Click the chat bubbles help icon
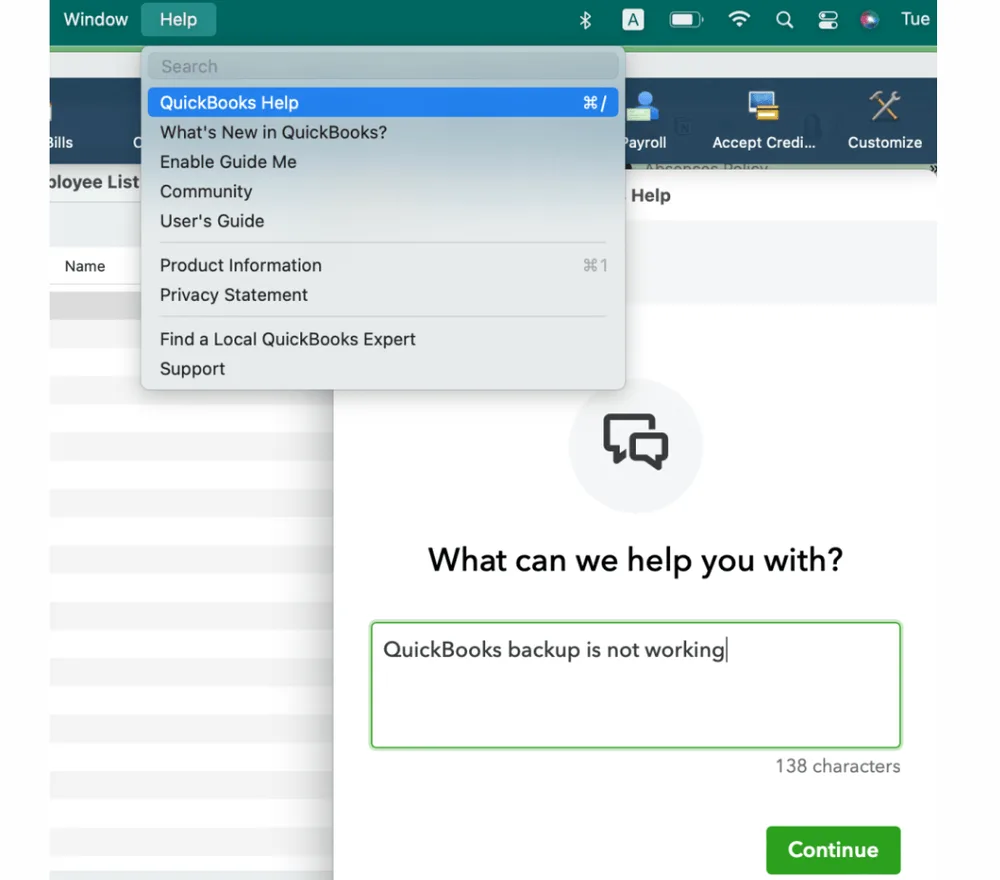The width and height of the screenshot is (1000, 880). (636, 442)
